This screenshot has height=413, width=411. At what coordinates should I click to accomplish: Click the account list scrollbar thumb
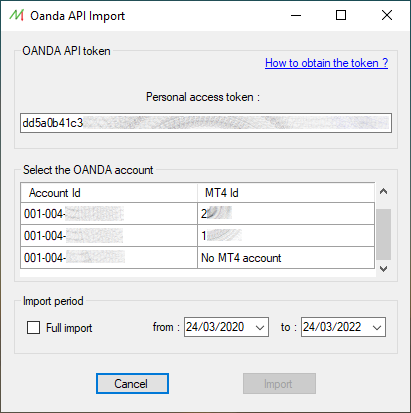tap(383, 234)
